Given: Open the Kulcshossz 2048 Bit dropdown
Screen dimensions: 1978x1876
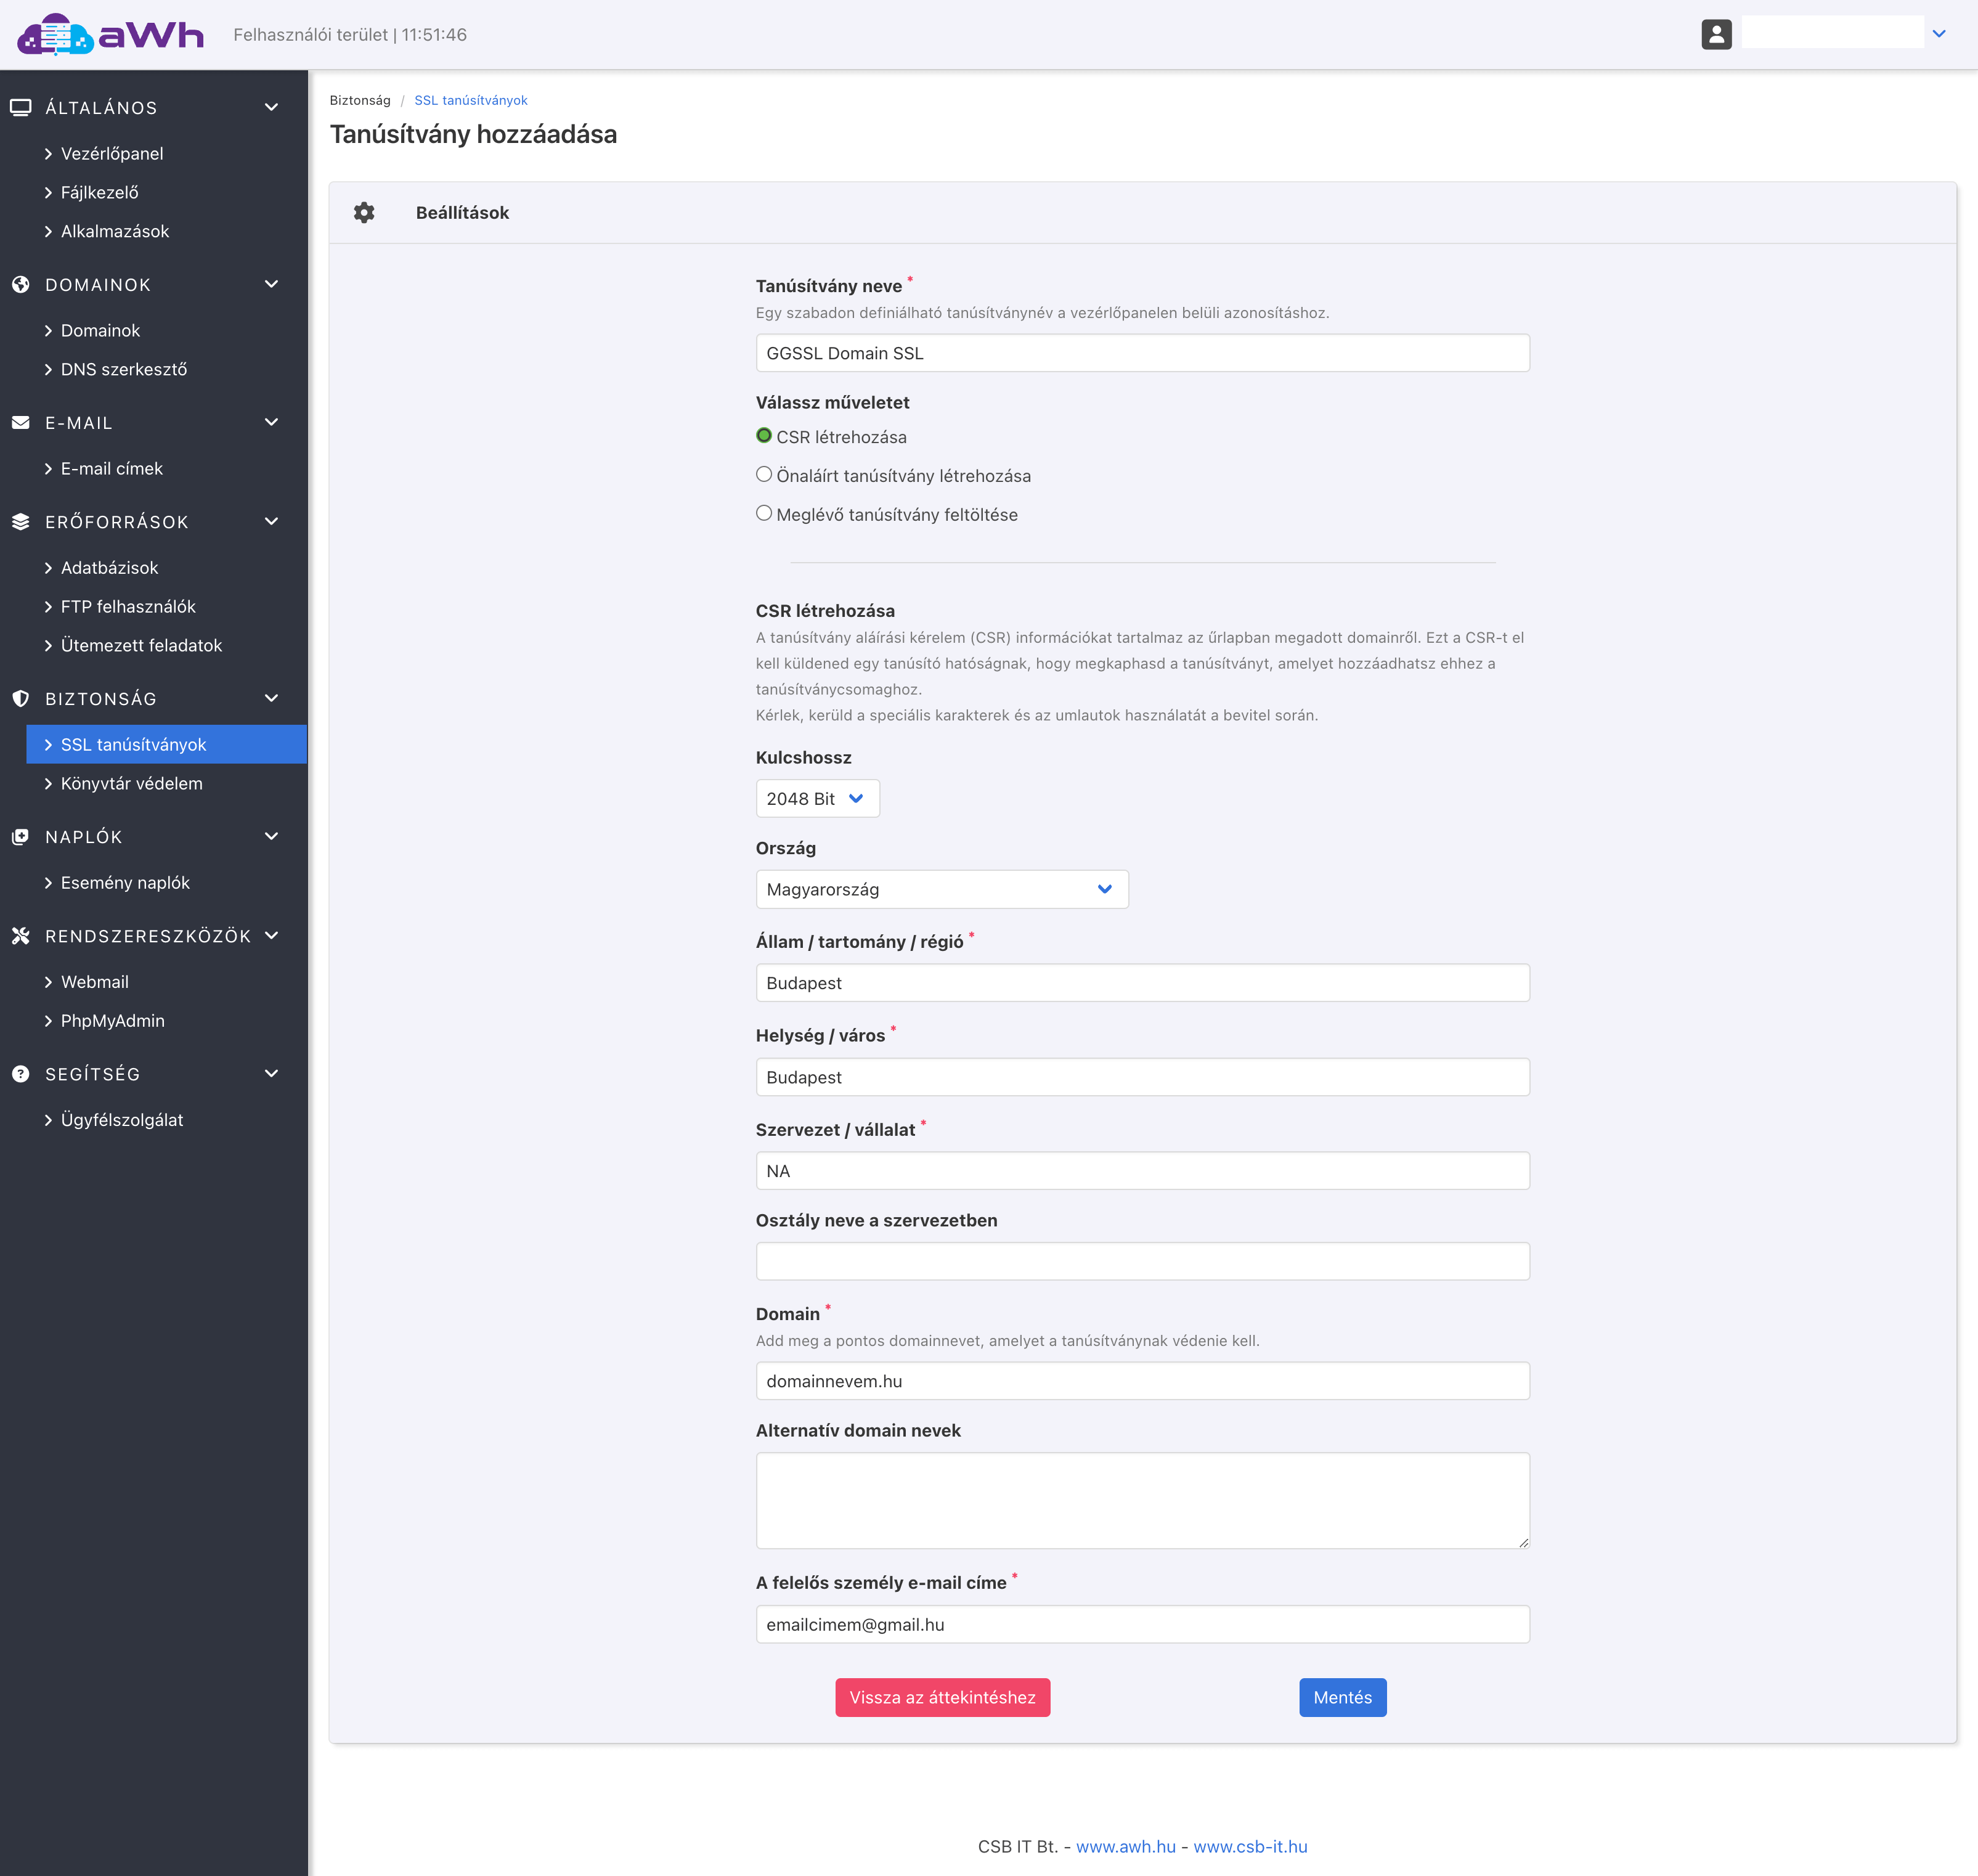Looking at the screenshot, I should point(817,799).
